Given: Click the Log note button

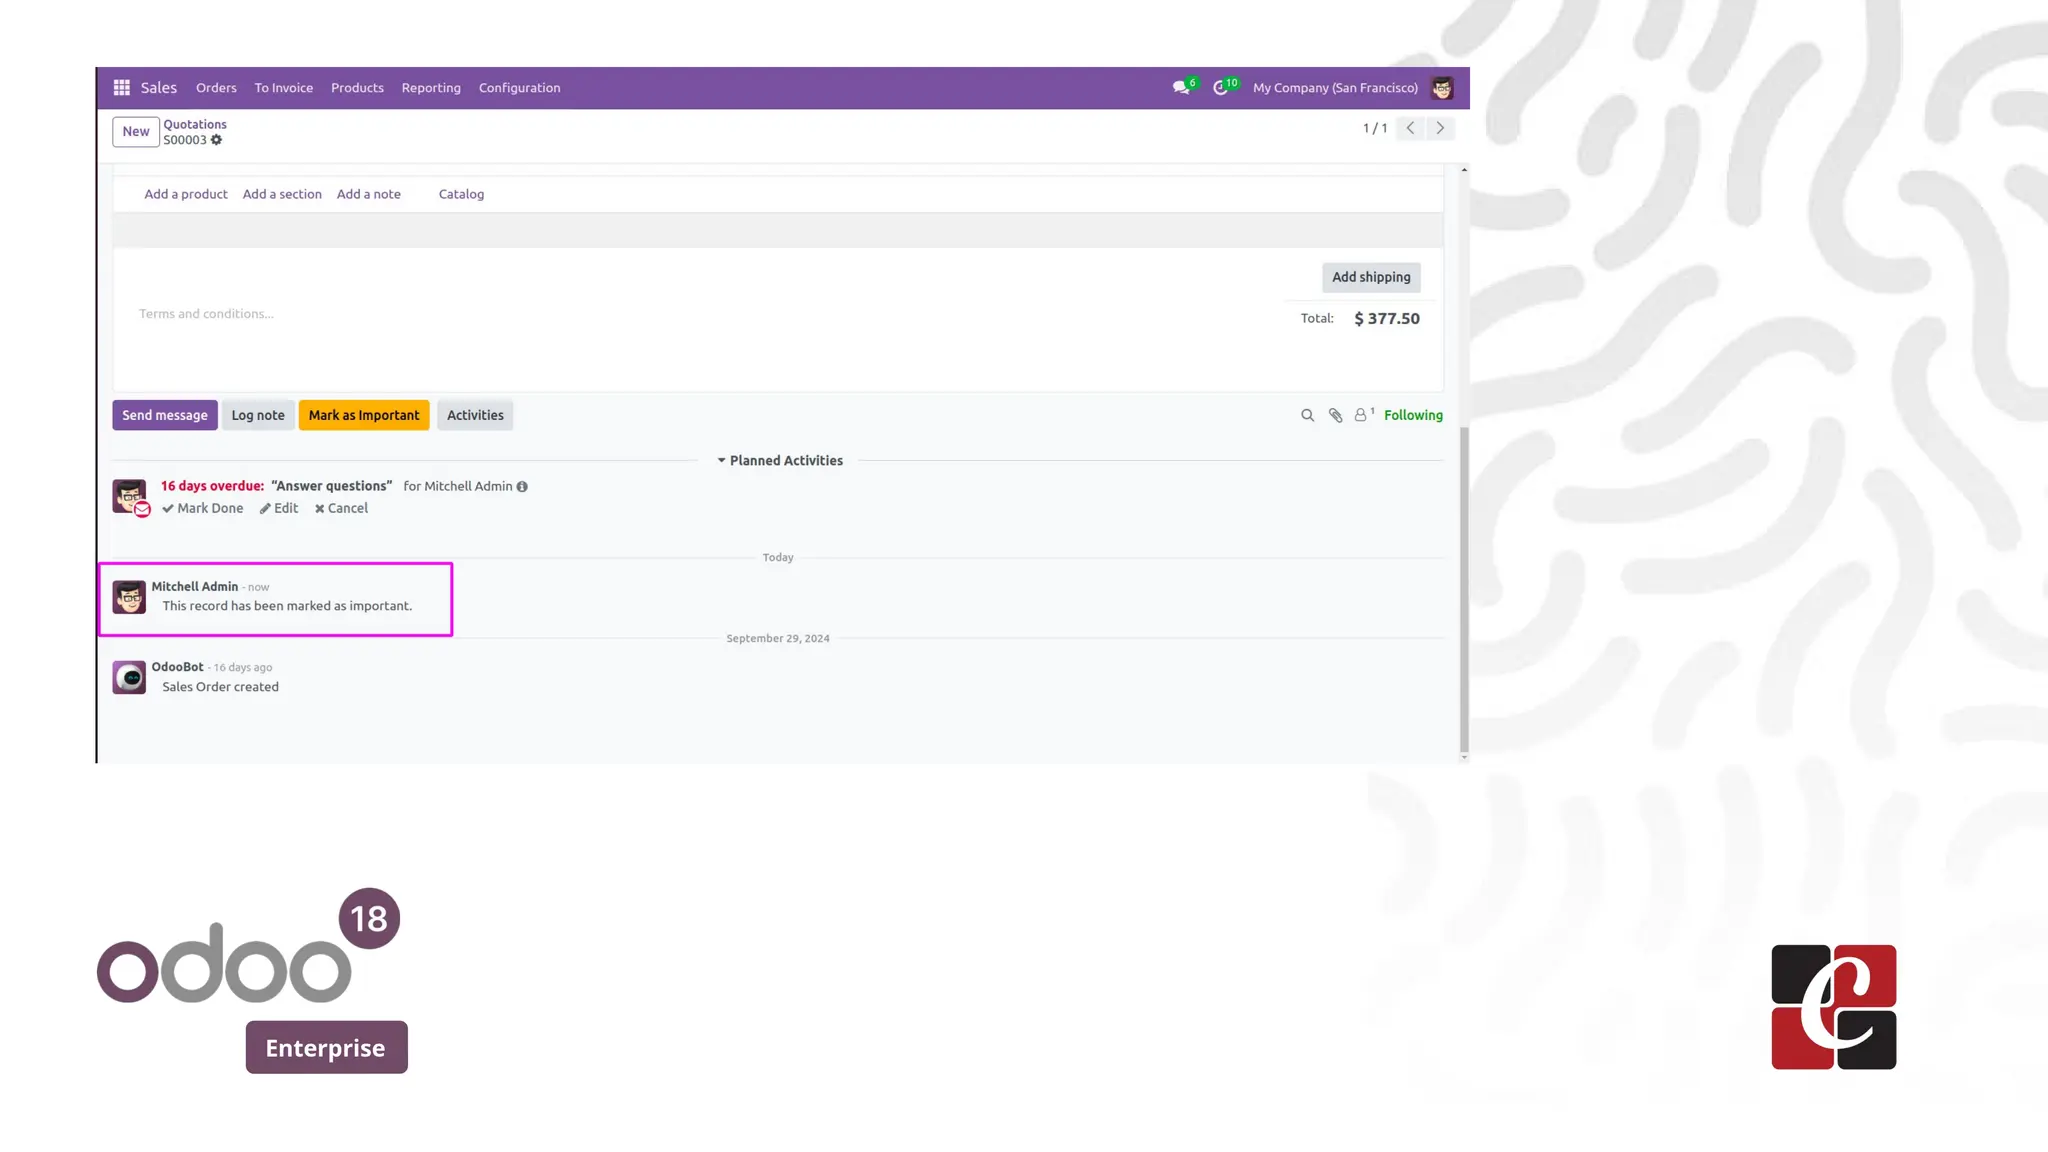Looking at the screenshot, I should pos(258,415).
